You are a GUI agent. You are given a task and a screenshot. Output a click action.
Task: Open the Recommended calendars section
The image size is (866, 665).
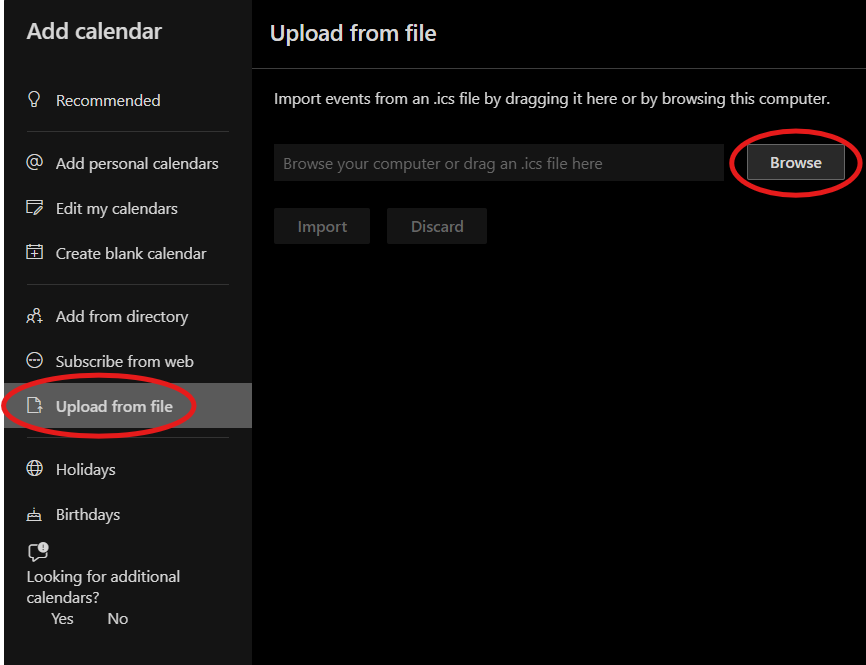click(x=108, y=100)
